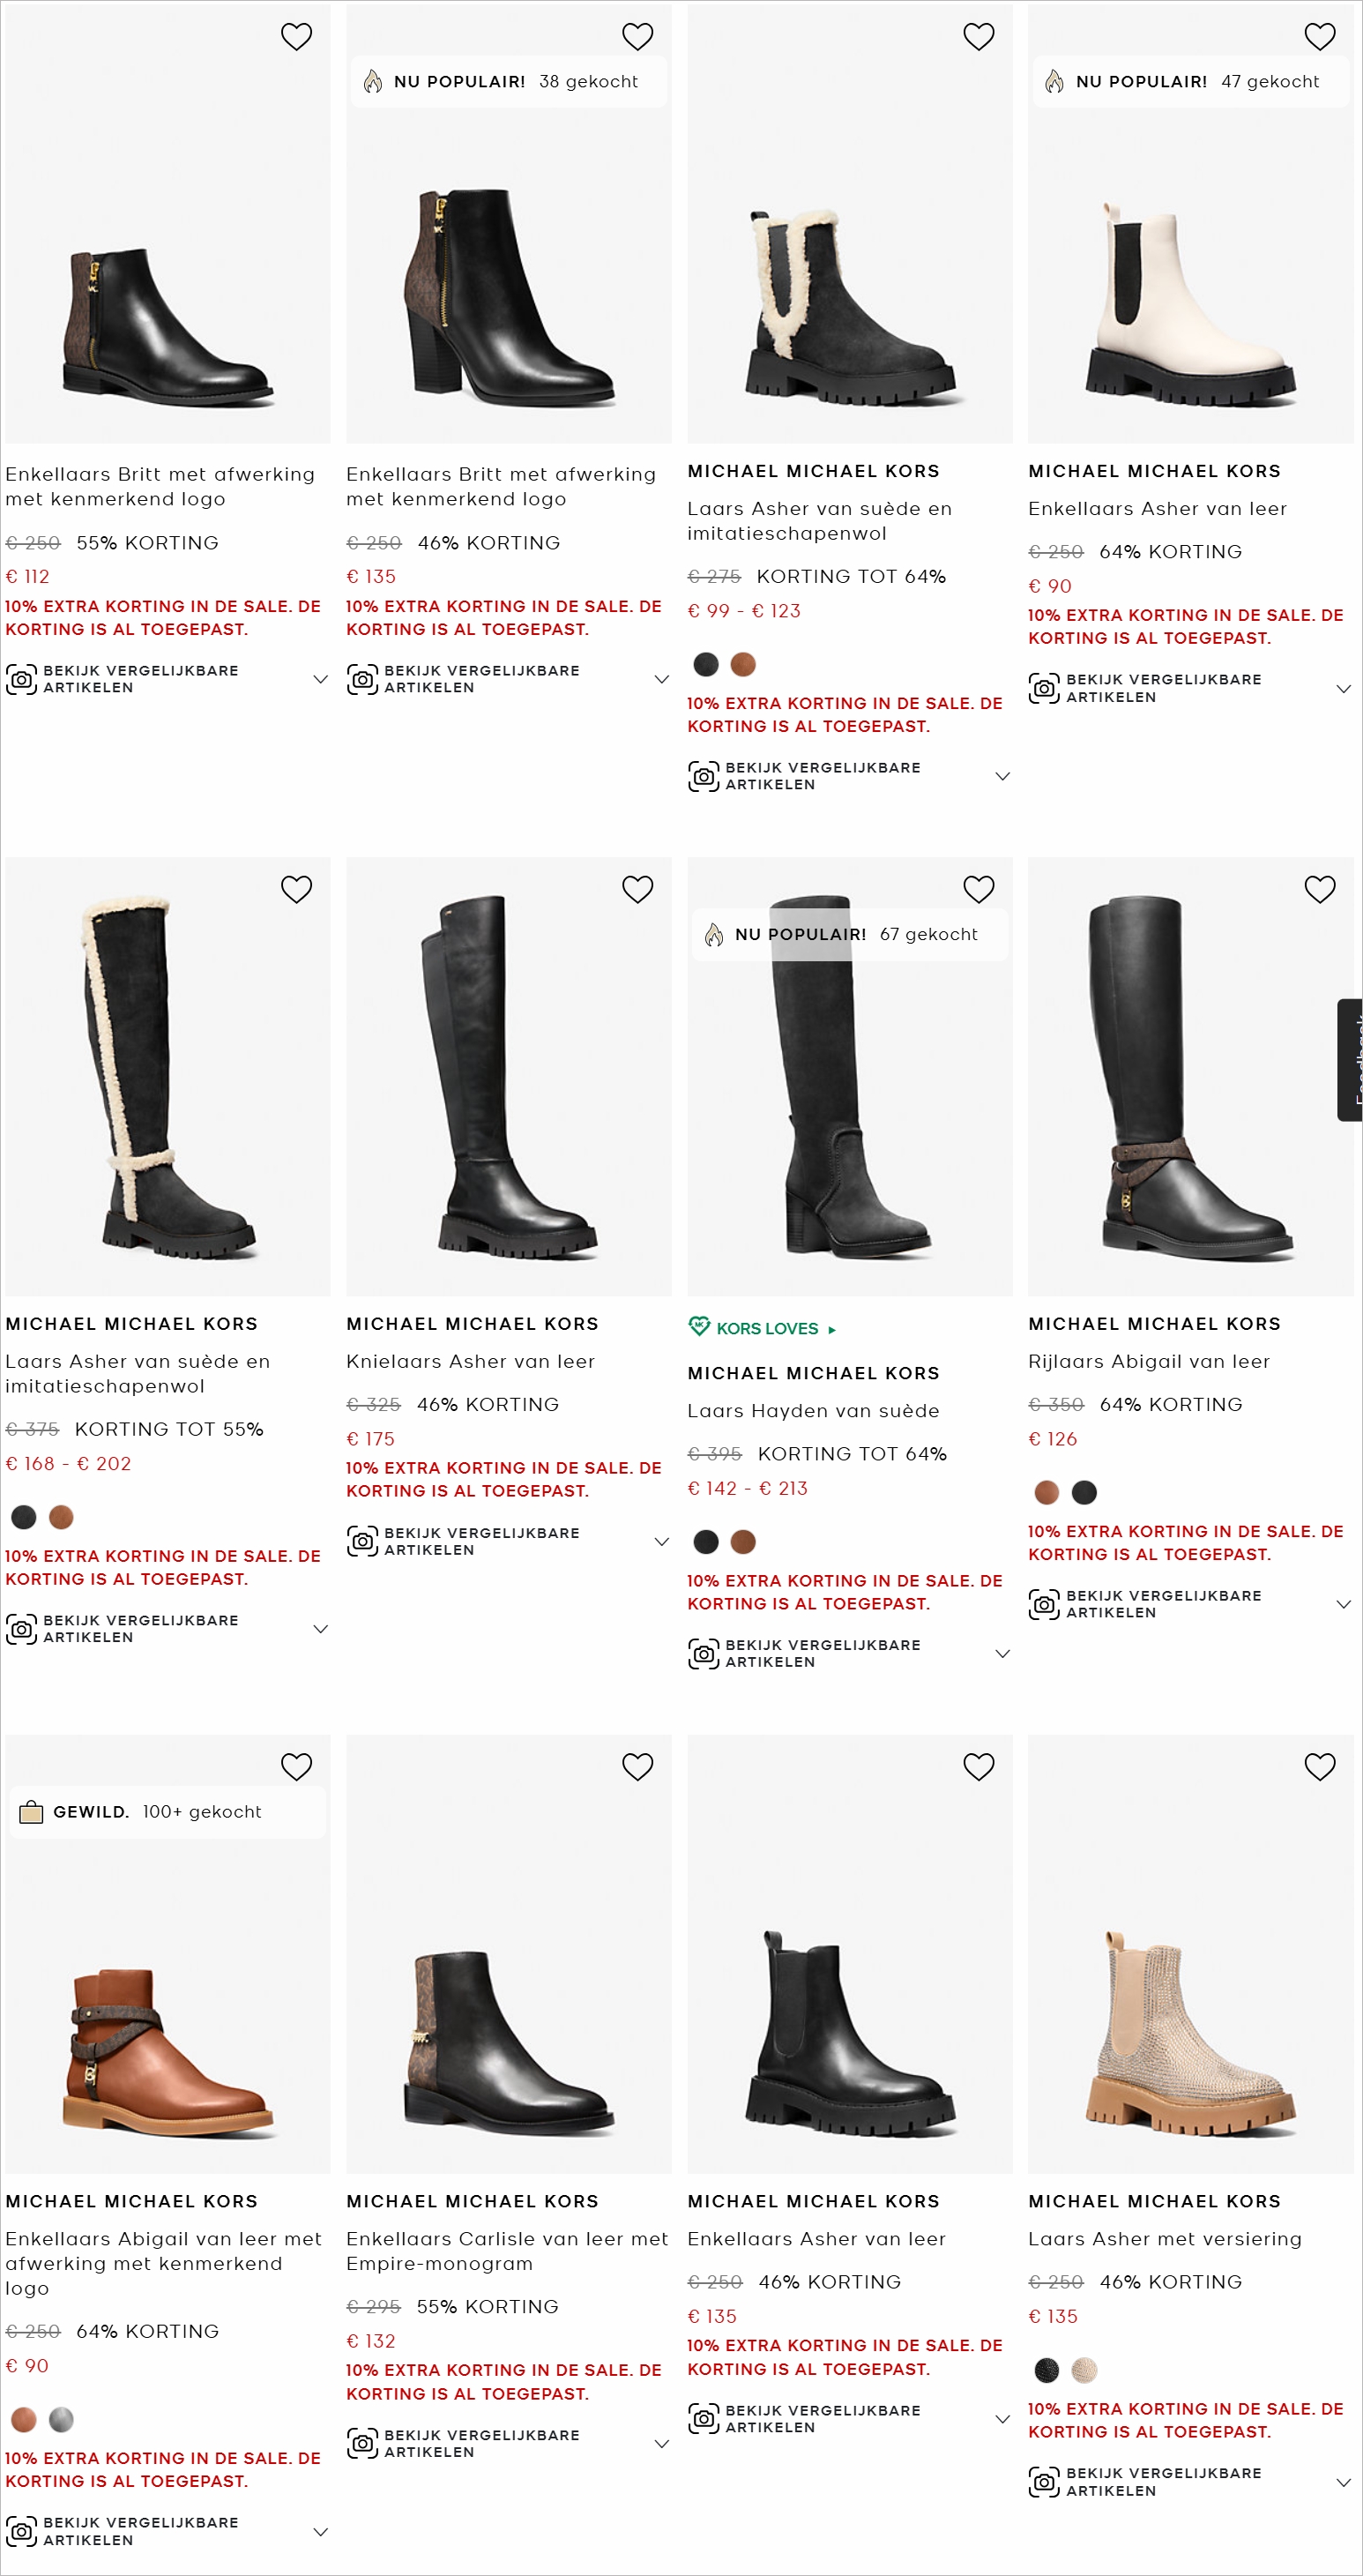
Task: Open the beige studded Laars Asher thumbnail
Action: point(1190,1953)
